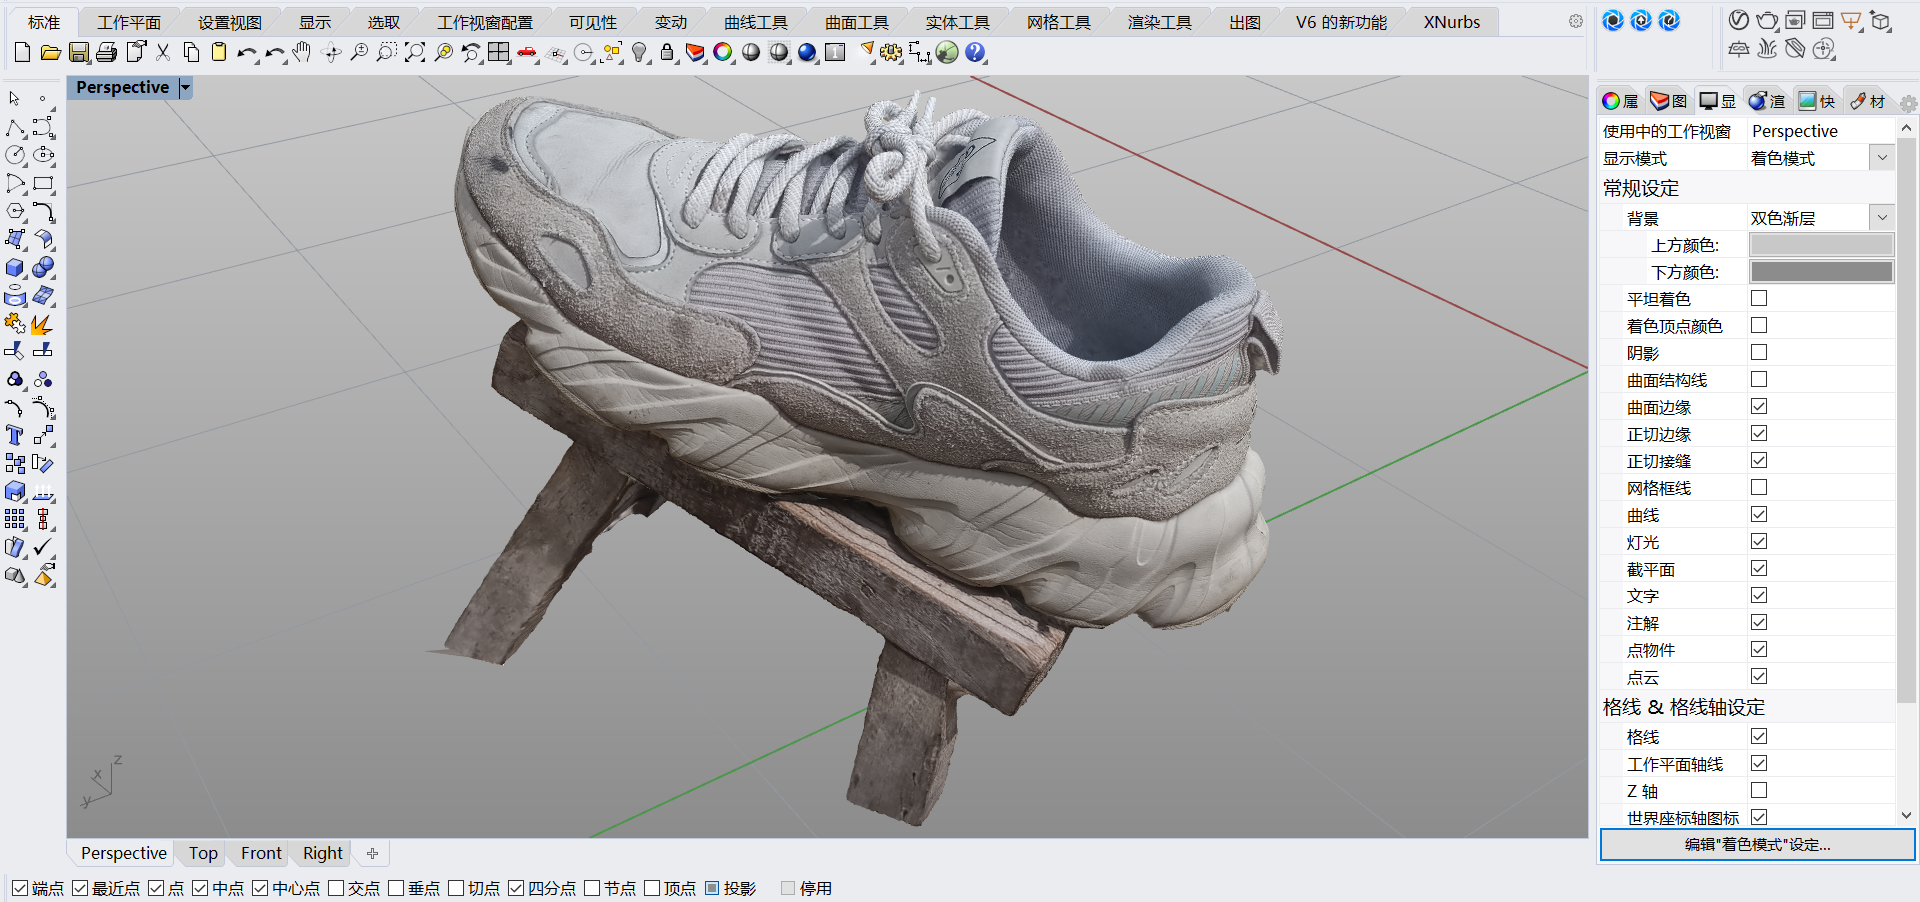Switch to the Top viewport tab
1920x902 pixels.
pos(202,853)
